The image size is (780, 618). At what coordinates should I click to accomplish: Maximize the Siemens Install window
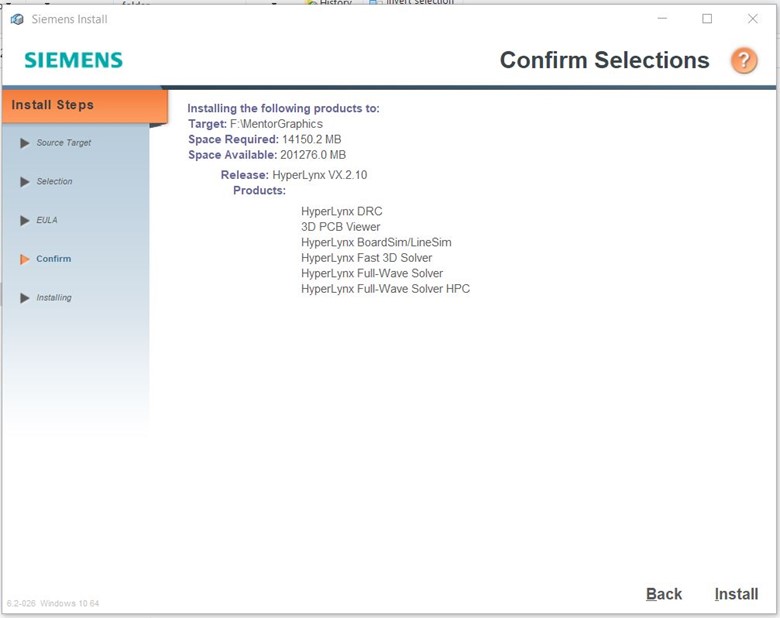point(707,19)
